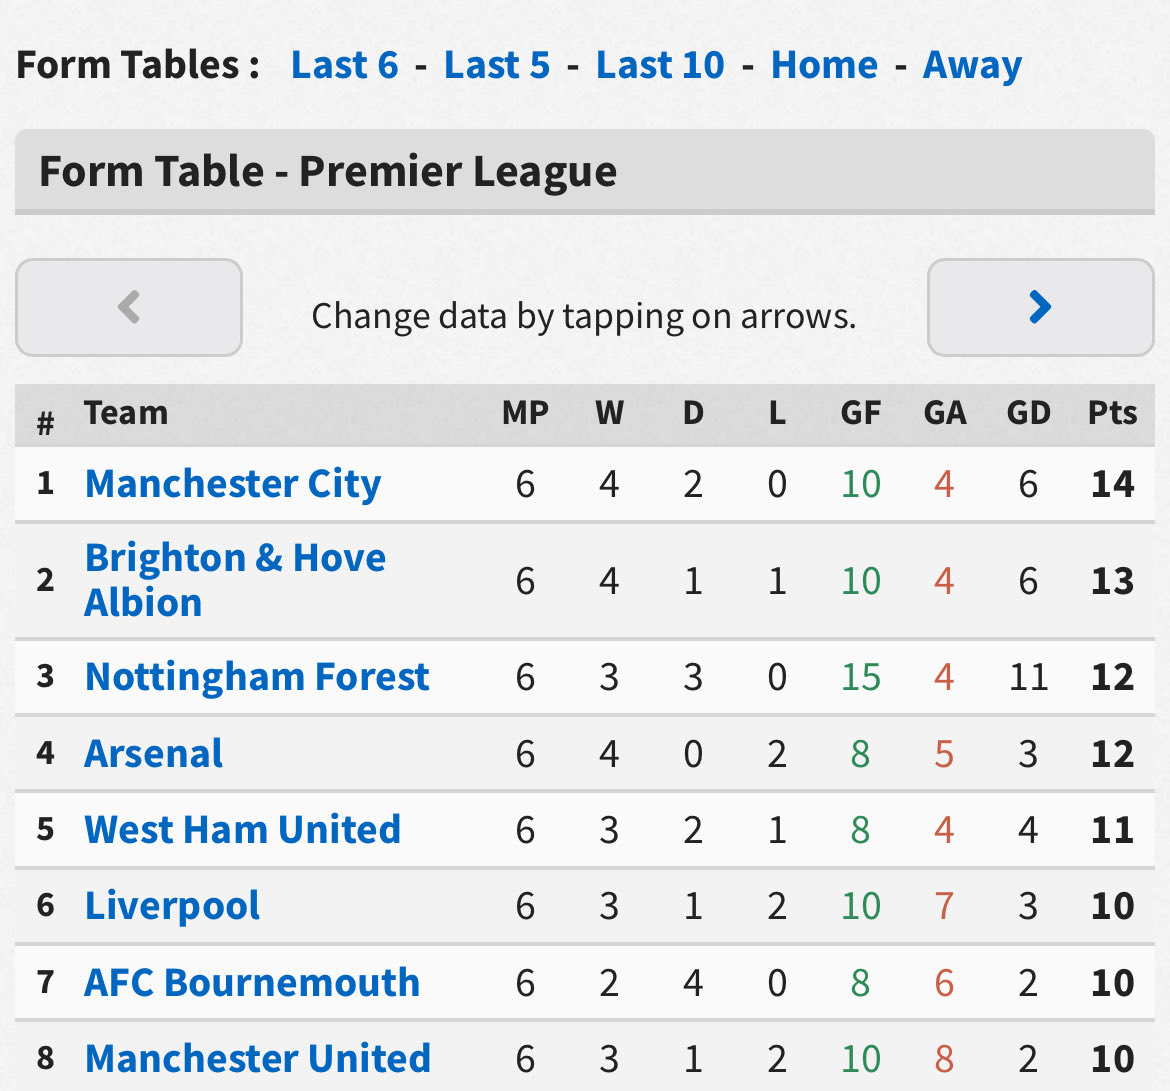Open Manchester City team page
This screenshot has width=1170, height=1091.
[x=233, y=484]
